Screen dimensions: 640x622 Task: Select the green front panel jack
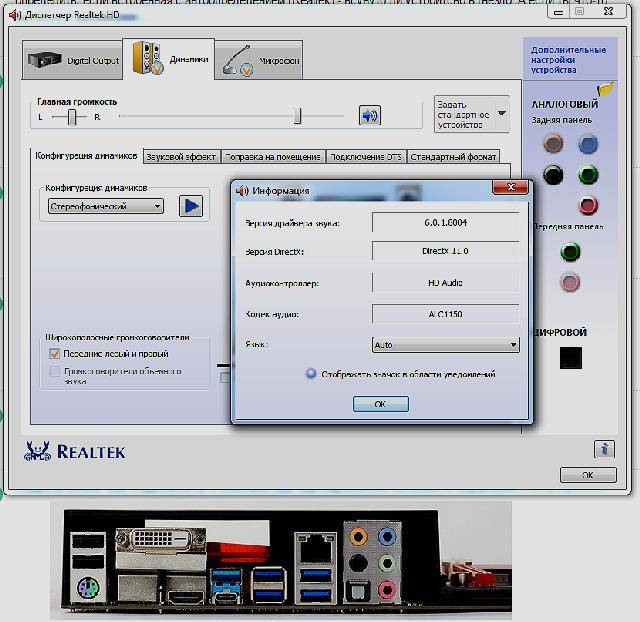570,251
